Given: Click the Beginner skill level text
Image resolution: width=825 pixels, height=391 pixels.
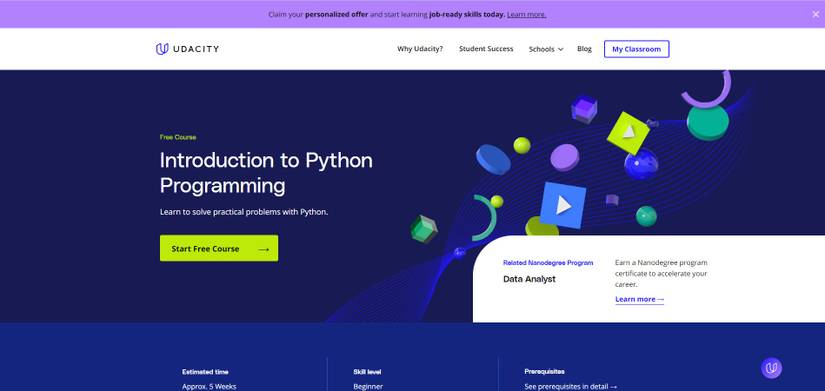Looking at the screenshot, I should [368, 386].
